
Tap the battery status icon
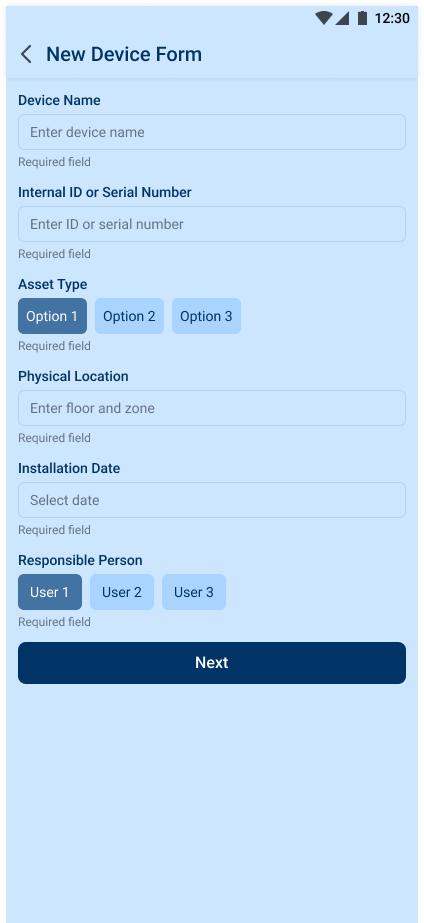tap(362, 18)
